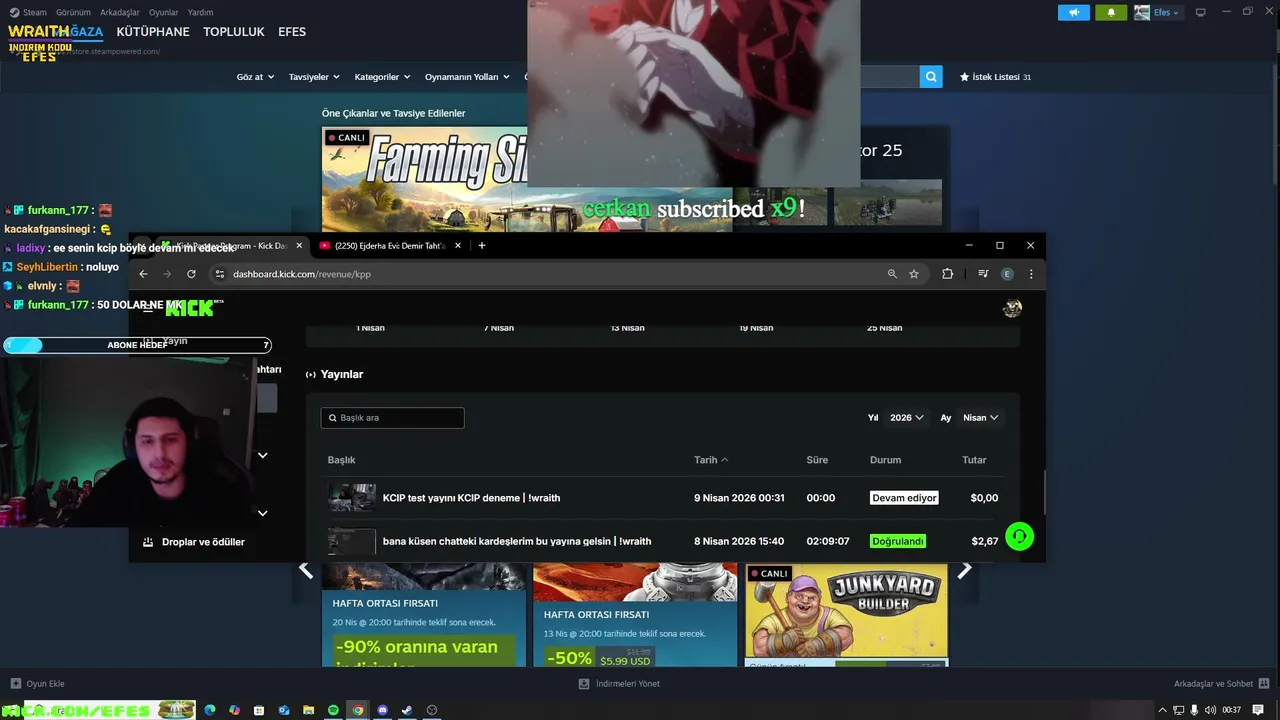This screenshot has width=1280, height=720.
Task: Click the Kick logo in dashboard
Action: point(190,308)
